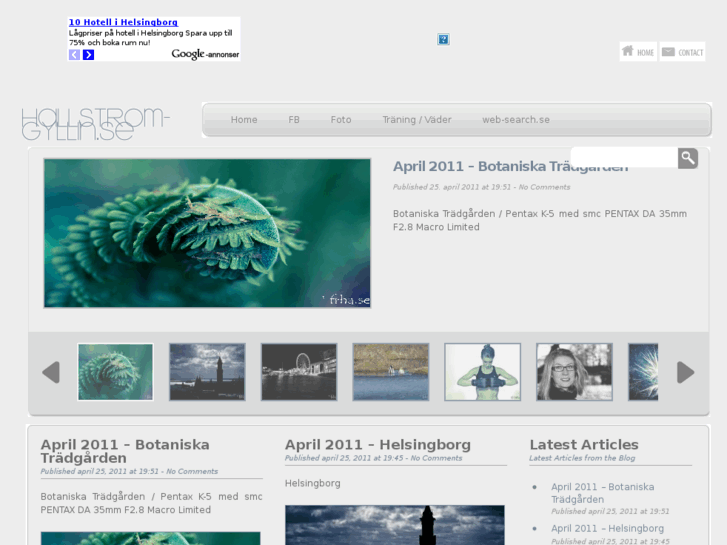Open the Home navigation item
This screenshot has width=727, height=545.
pos(244,120)
